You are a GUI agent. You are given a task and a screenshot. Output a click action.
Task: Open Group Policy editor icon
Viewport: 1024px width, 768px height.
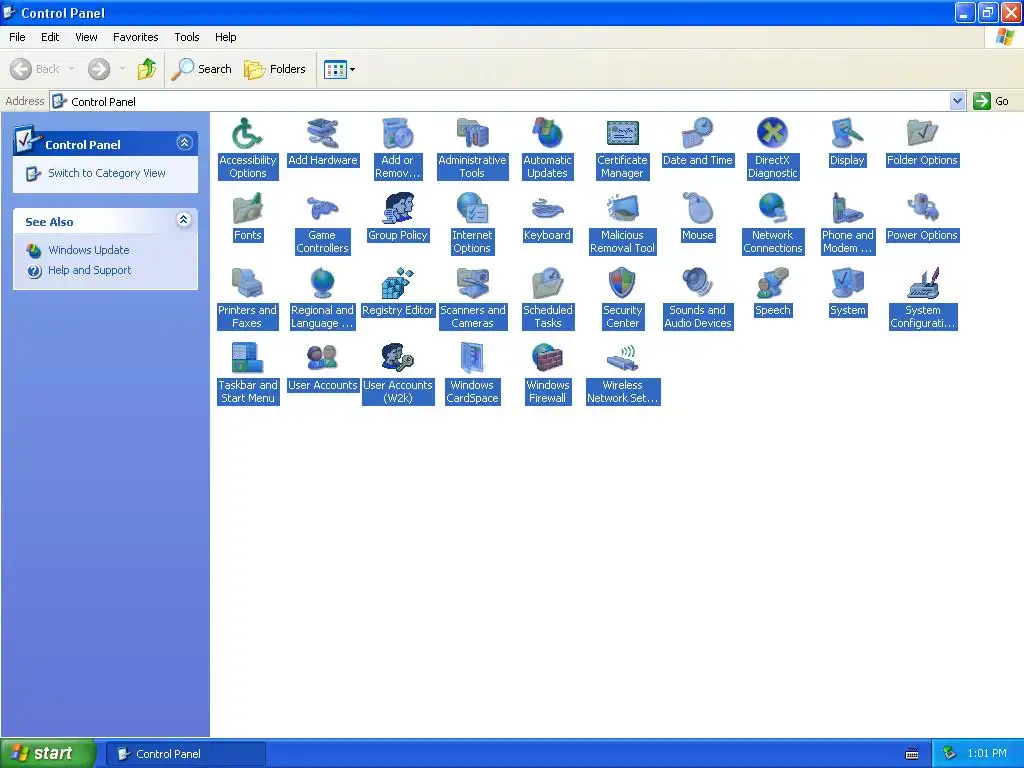click(x=398, y=209)
